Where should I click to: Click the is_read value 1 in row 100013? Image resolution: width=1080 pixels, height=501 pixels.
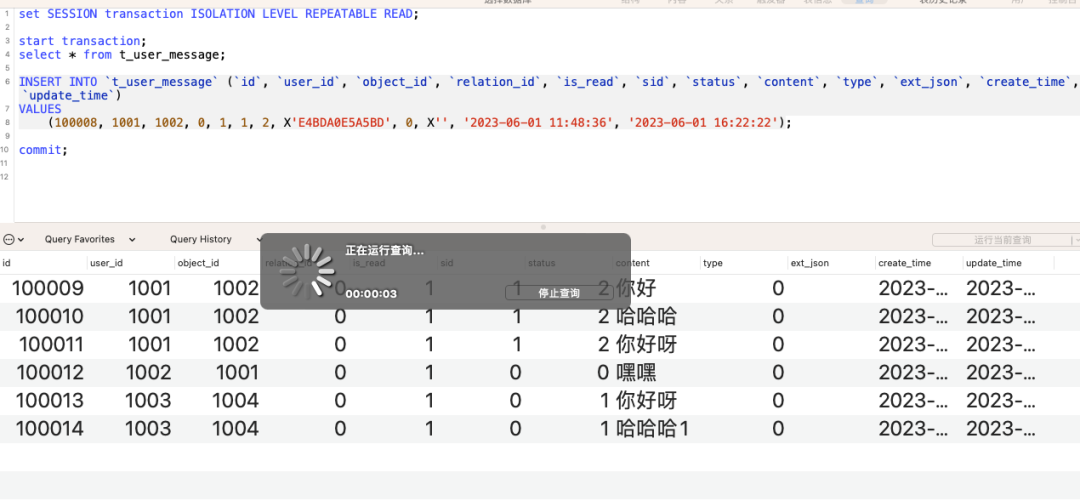[429, 400]
